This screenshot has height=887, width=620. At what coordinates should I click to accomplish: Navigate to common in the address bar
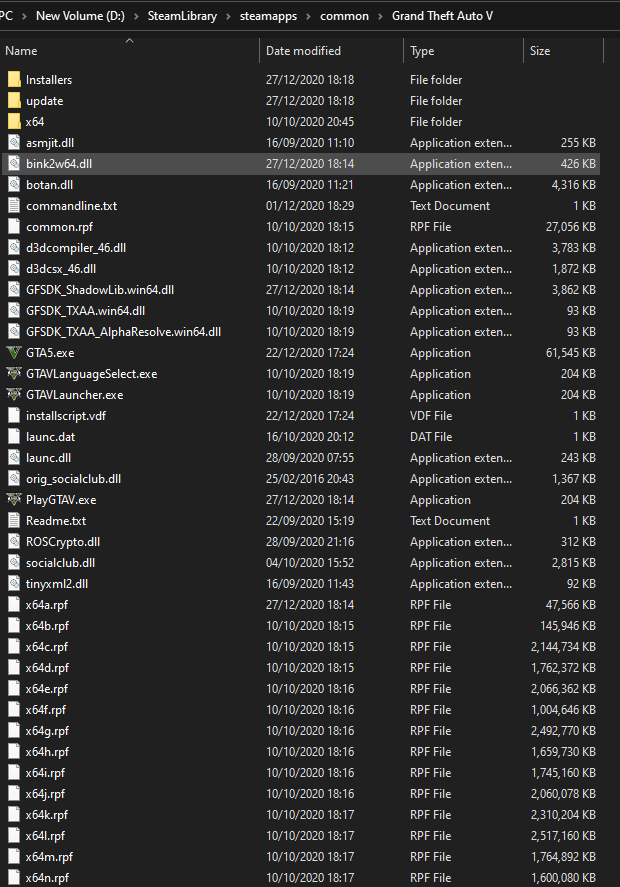click(x=345, y=16)
